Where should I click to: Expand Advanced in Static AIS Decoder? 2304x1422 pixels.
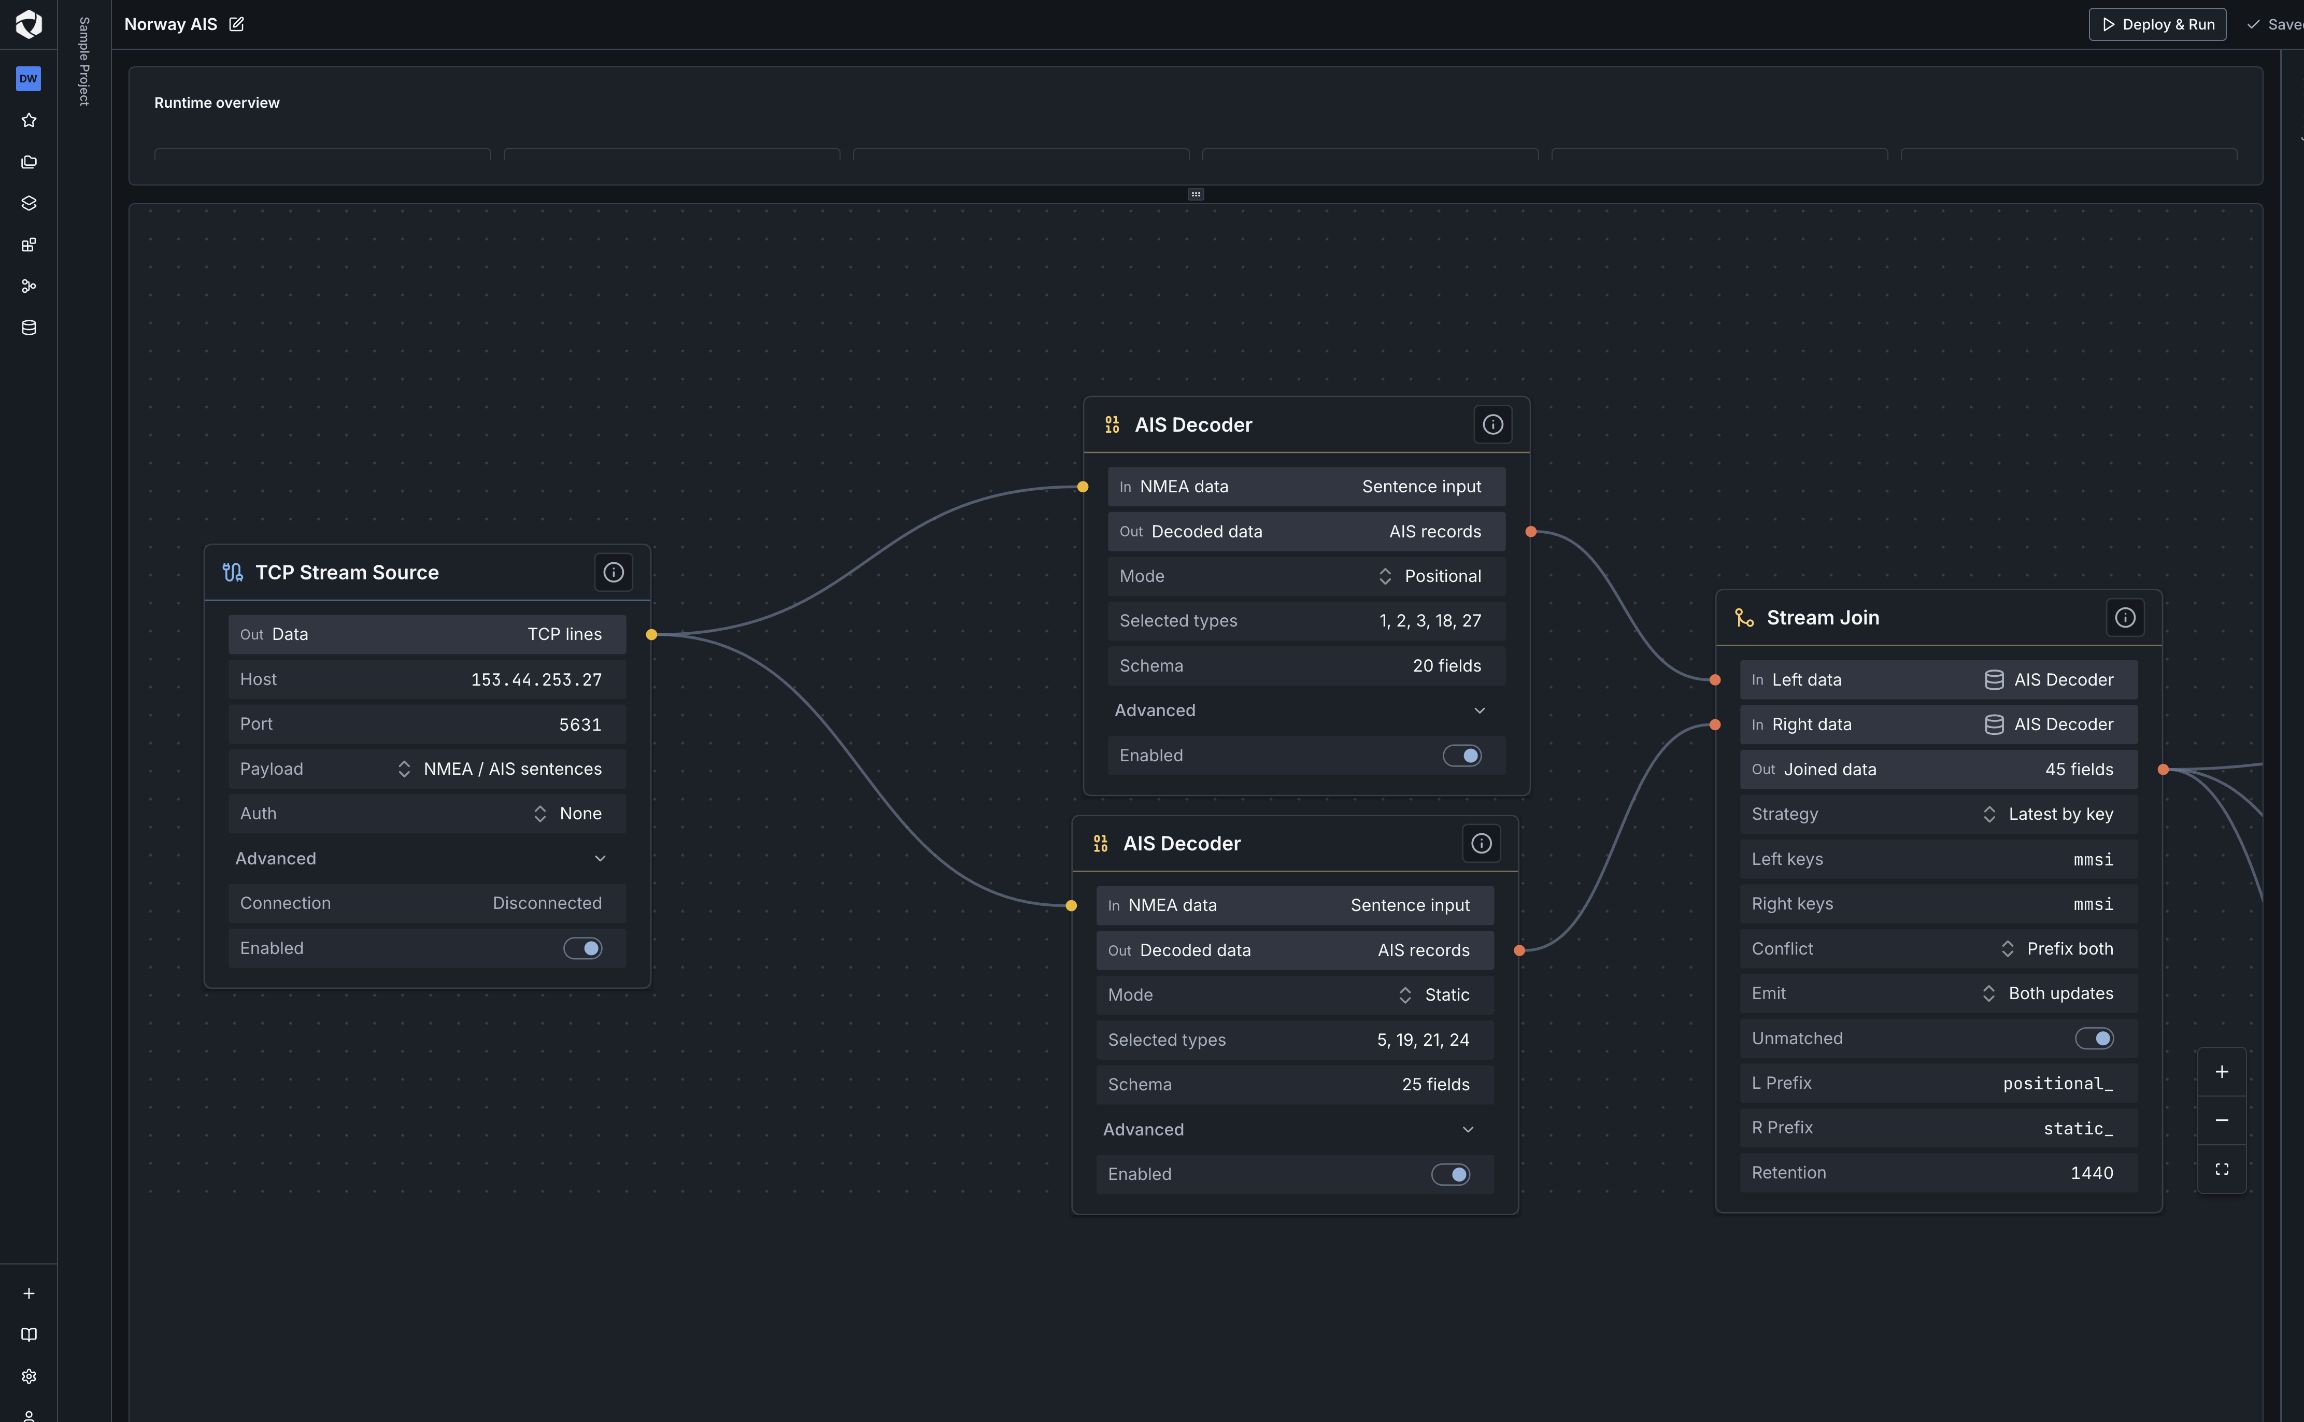click(x=1295, y=1129)
